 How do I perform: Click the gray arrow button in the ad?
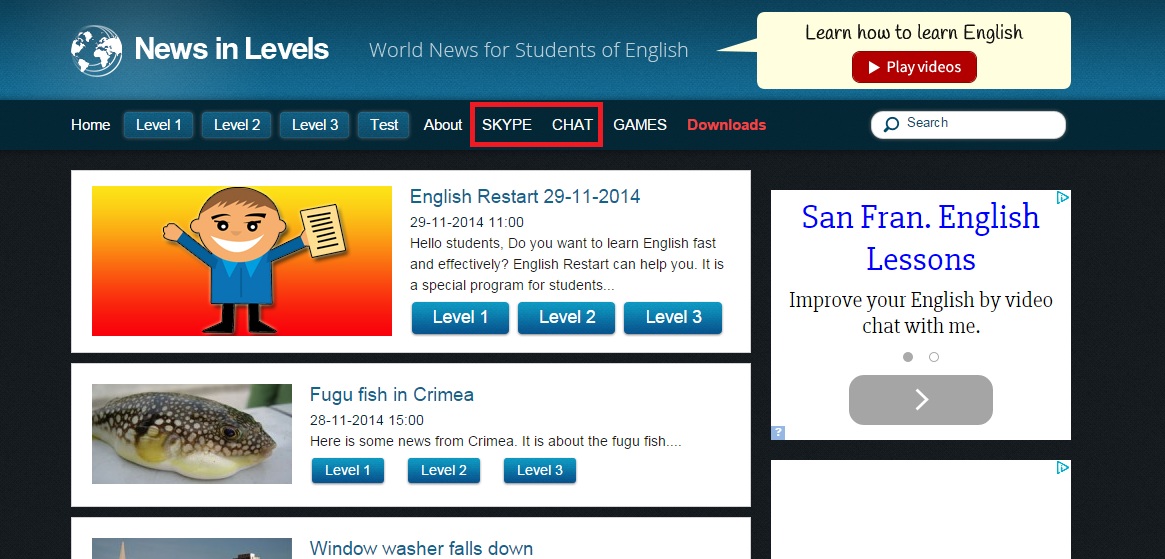(920, 400)
